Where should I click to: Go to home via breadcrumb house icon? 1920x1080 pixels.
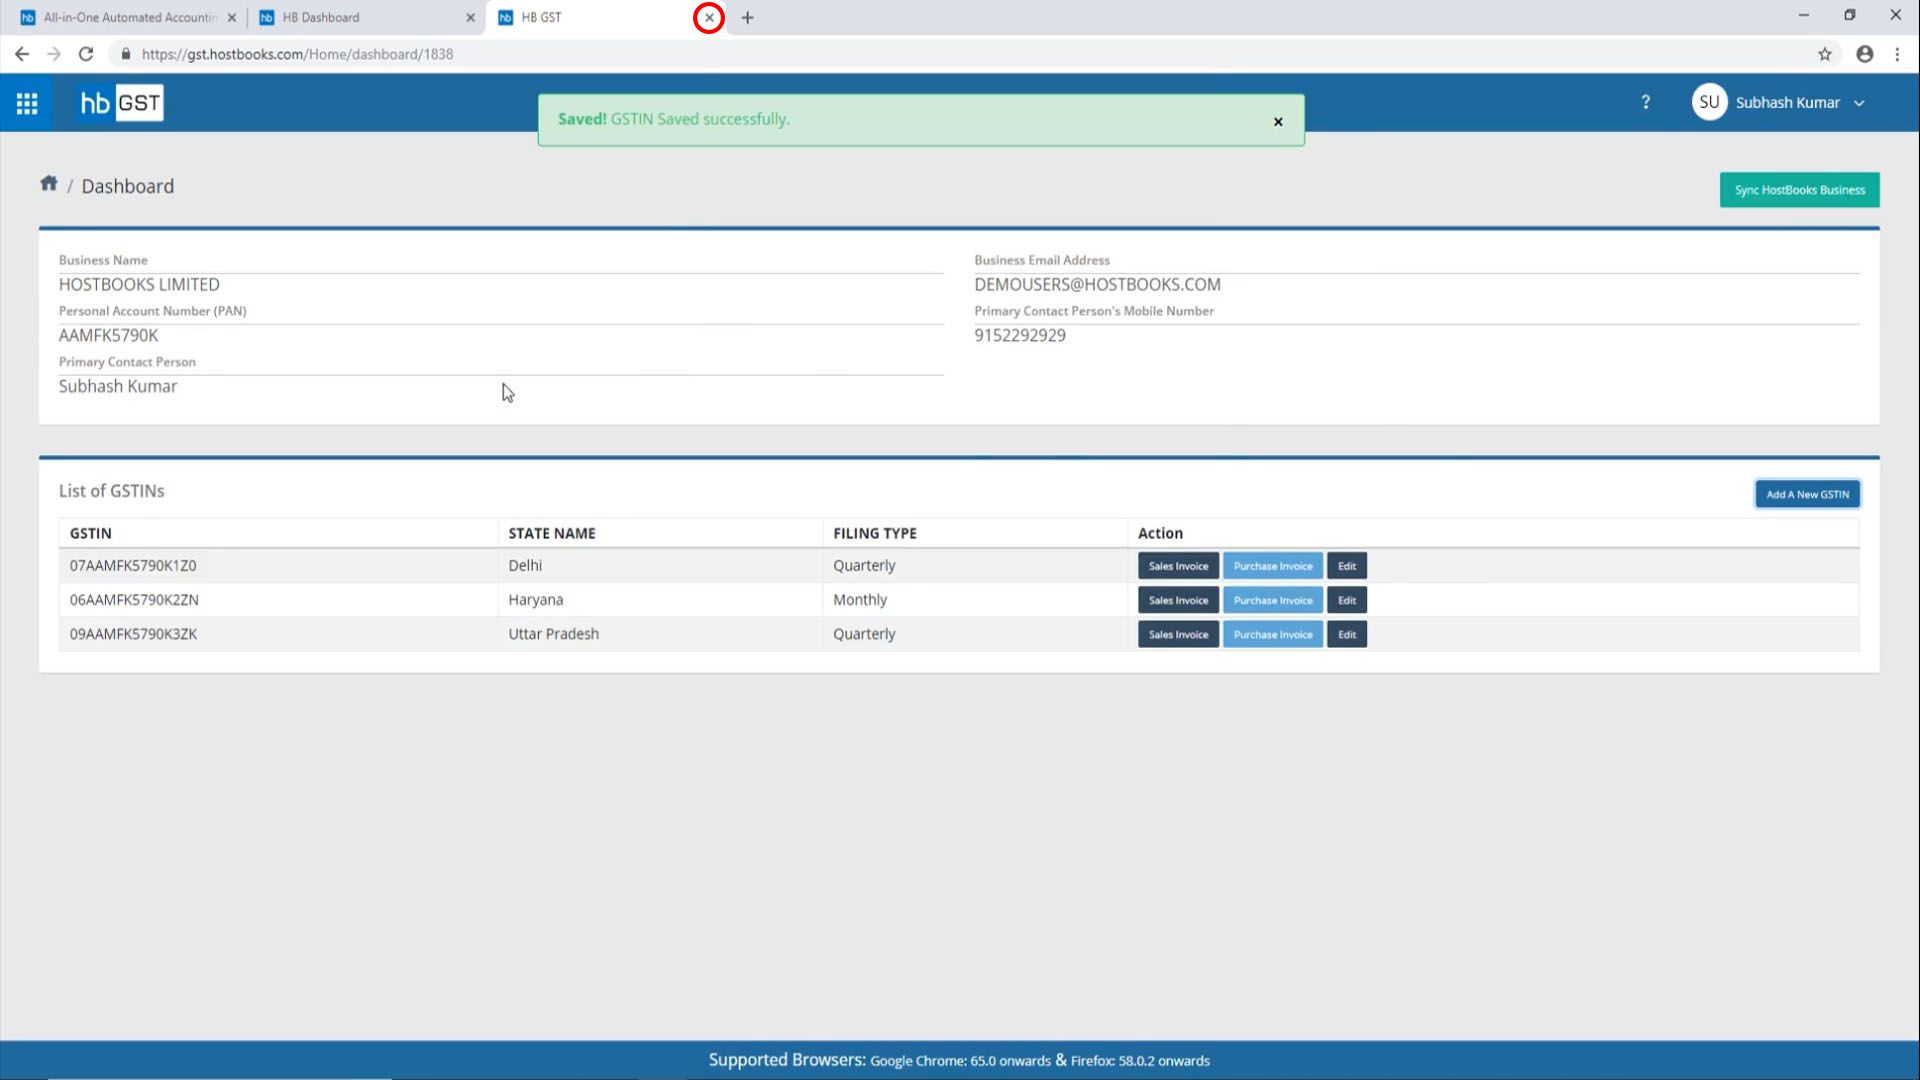[x=48, y=184]
